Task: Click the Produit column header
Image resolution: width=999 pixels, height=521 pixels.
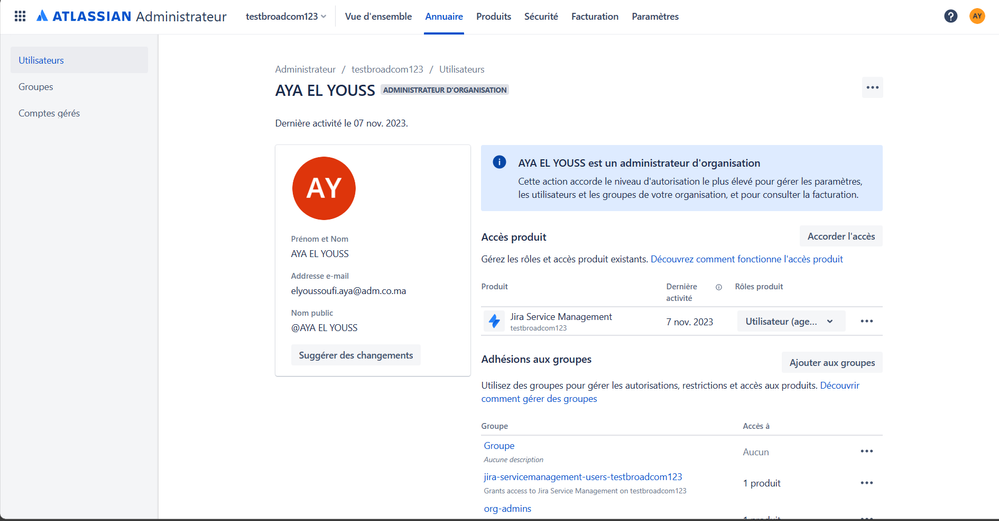Action: point(494,287)
